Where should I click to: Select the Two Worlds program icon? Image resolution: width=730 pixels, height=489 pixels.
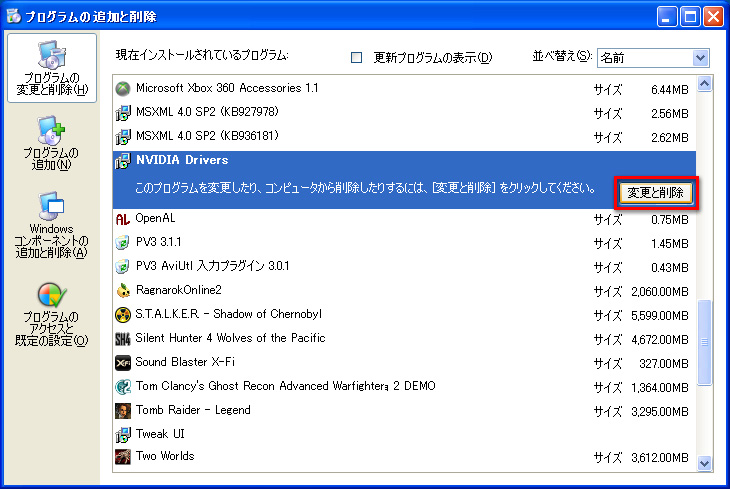click(x=123, y=457)
